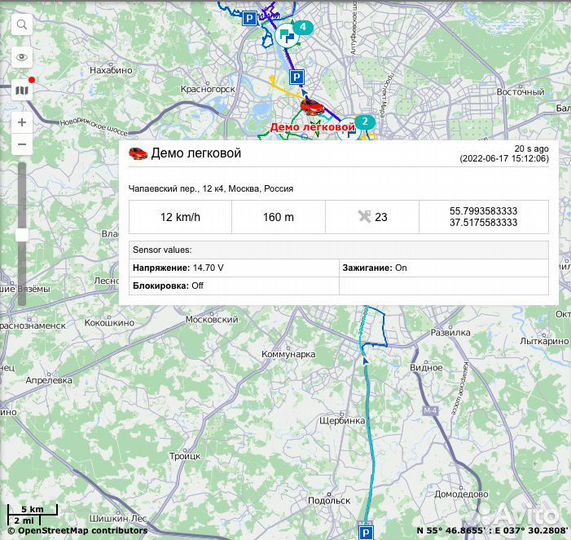Click the Sensor values header

click(x=339, y=250)
